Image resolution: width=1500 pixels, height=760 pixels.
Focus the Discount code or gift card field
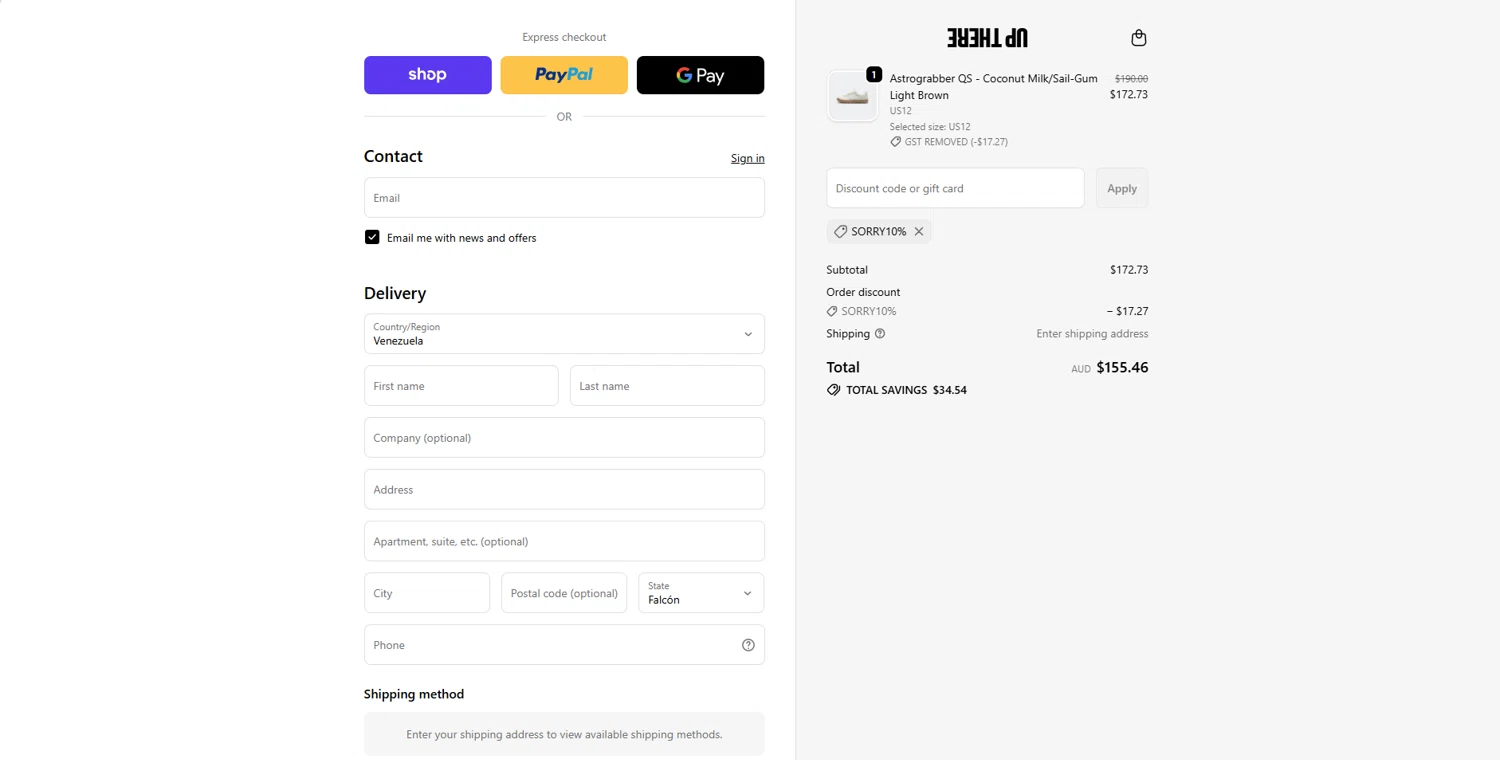pyautogui.click(x=955, y=188)
